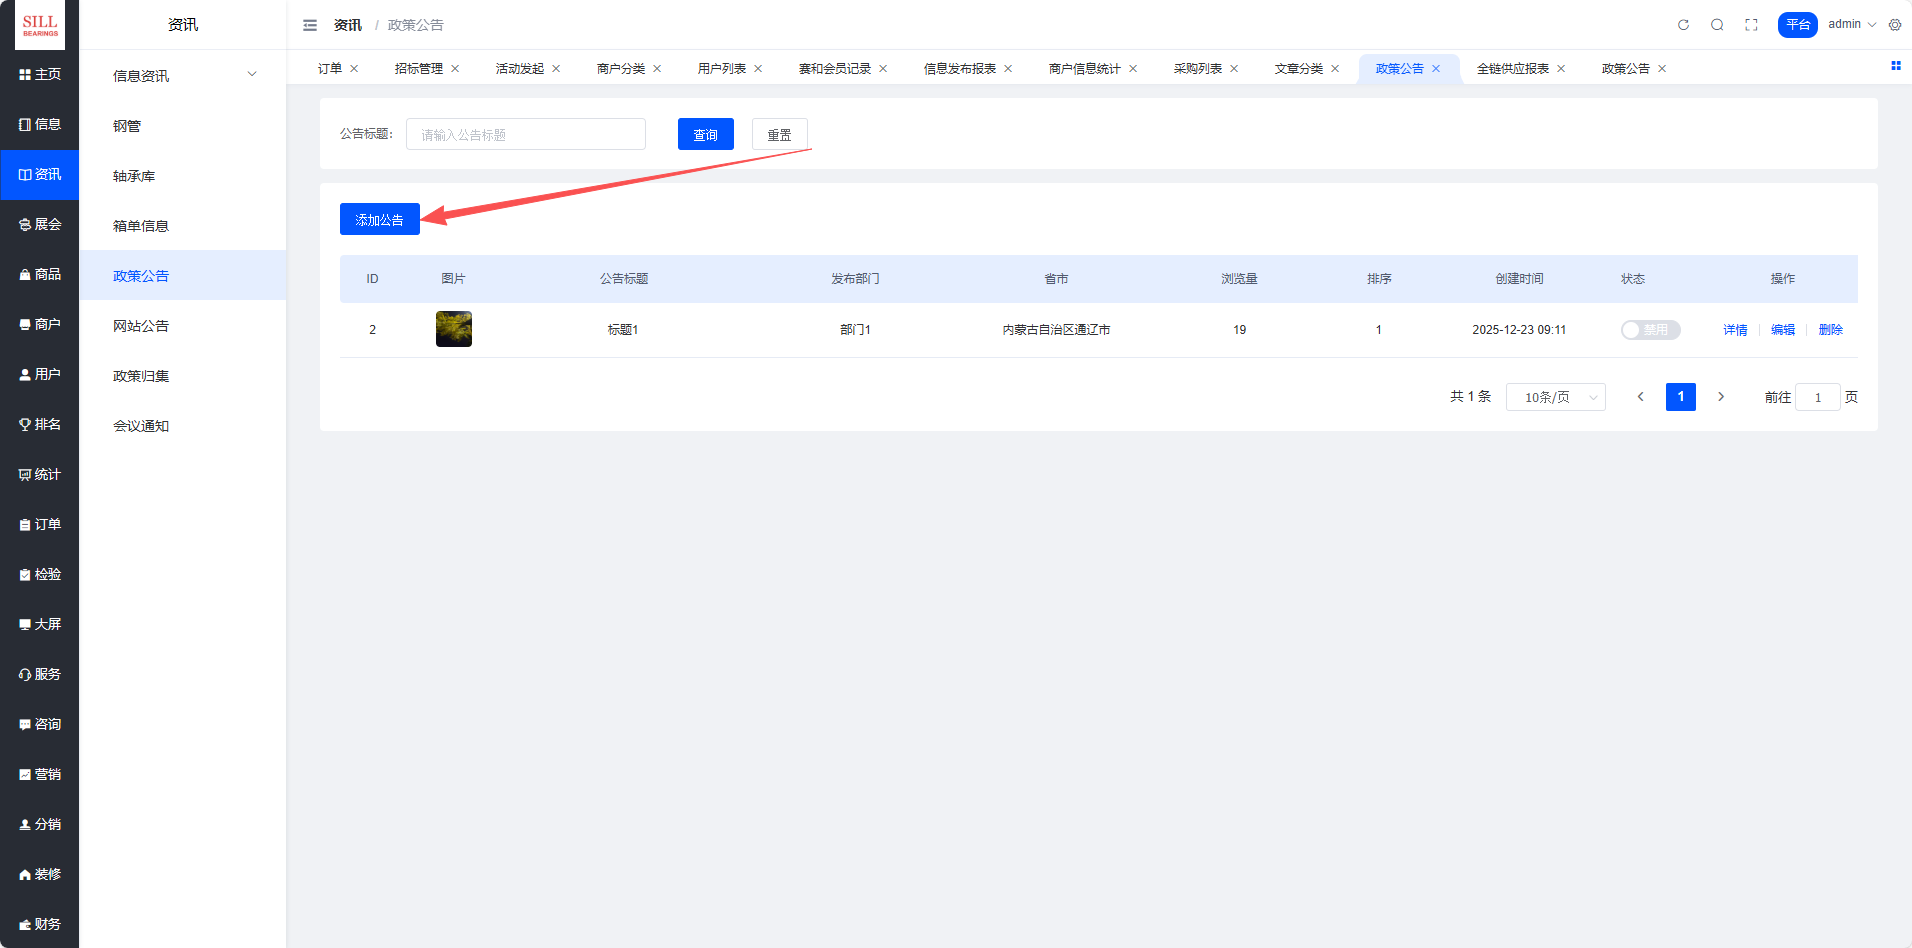Open the search magnifier icon

[x=1717, y=25]
